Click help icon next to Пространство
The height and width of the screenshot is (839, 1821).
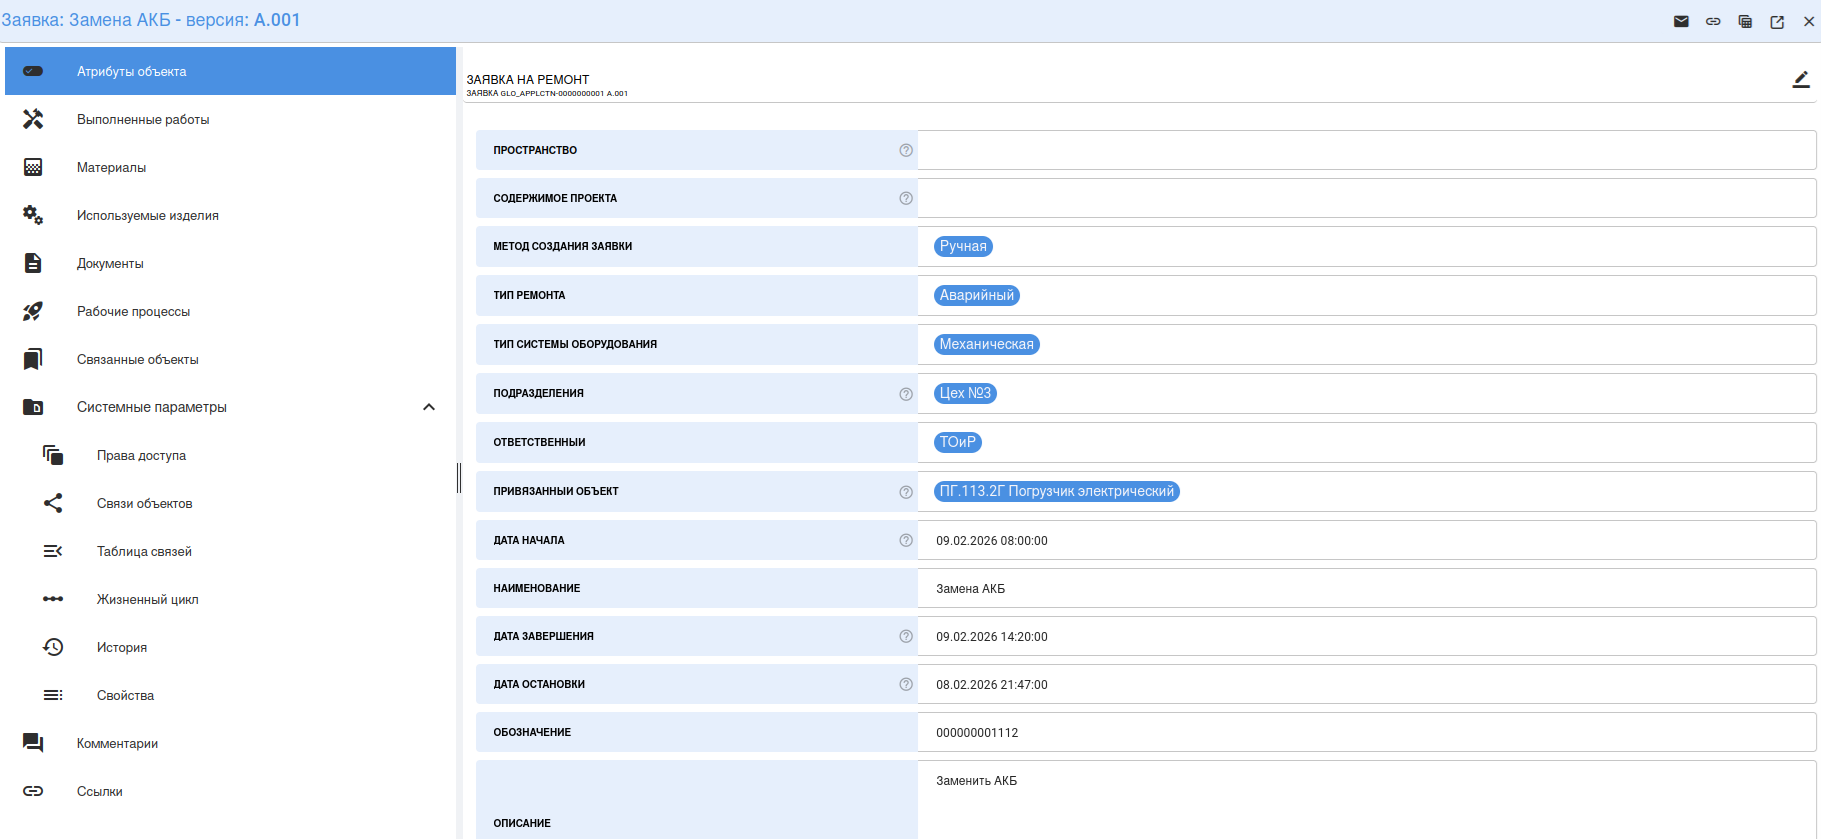click(x=906, y=150)
